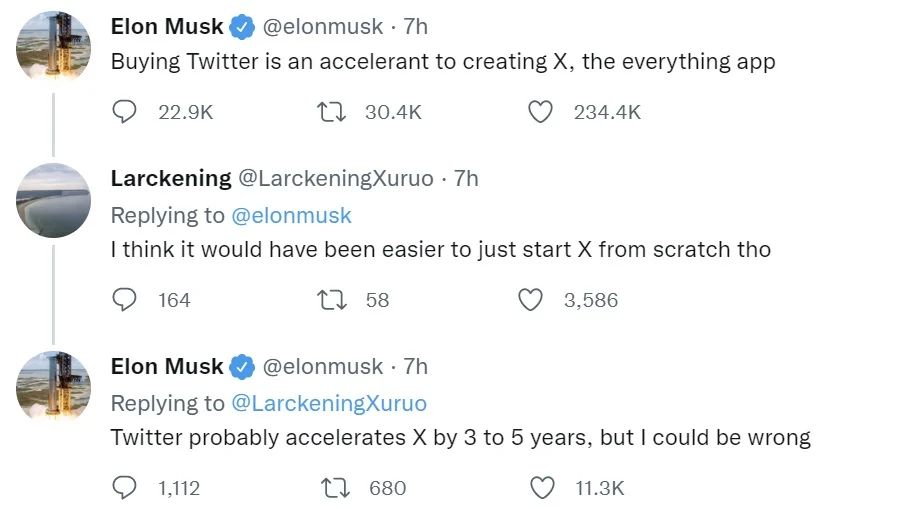Click Larckening's profile picture
Screen dimensions: 918x509
(x=54, y=200)
